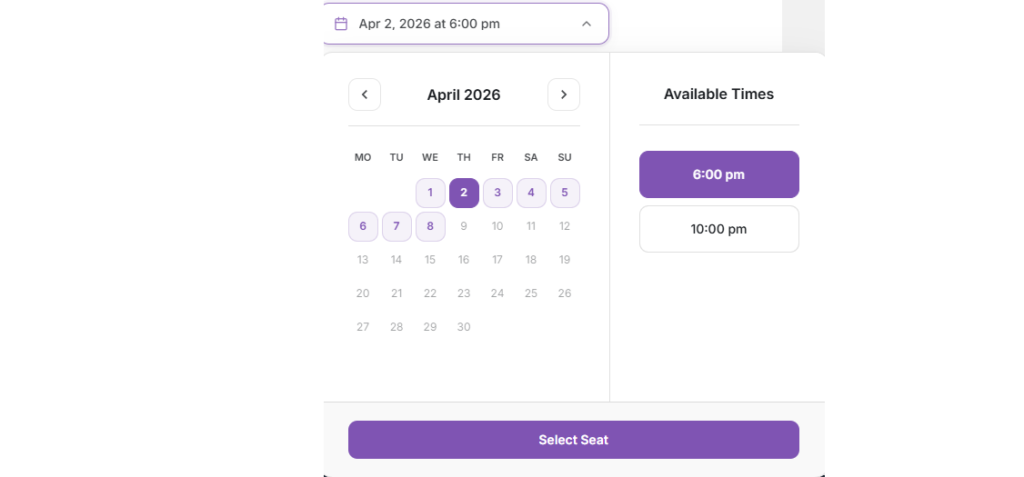Click the greyed-out April 30 date
The height and width of the screenshot is (477, 1024).
point(464,327)
